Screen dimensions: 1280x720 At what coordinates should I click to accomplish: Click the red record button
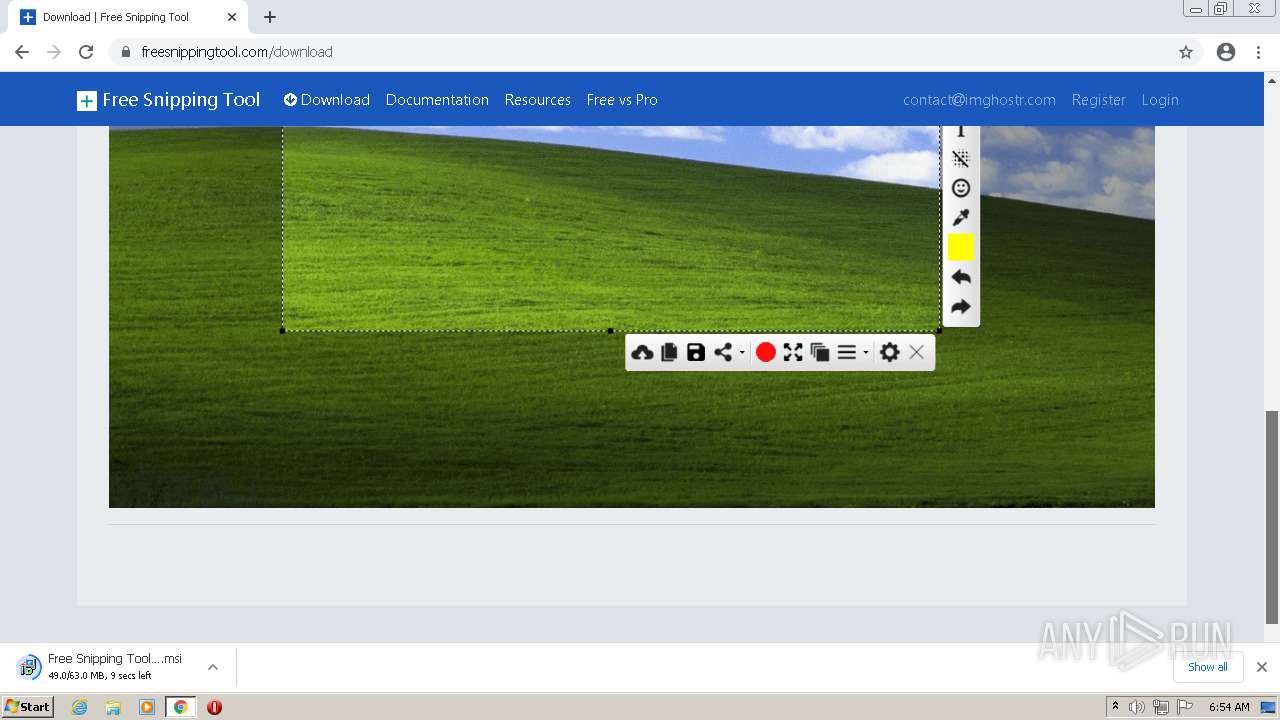766,352
